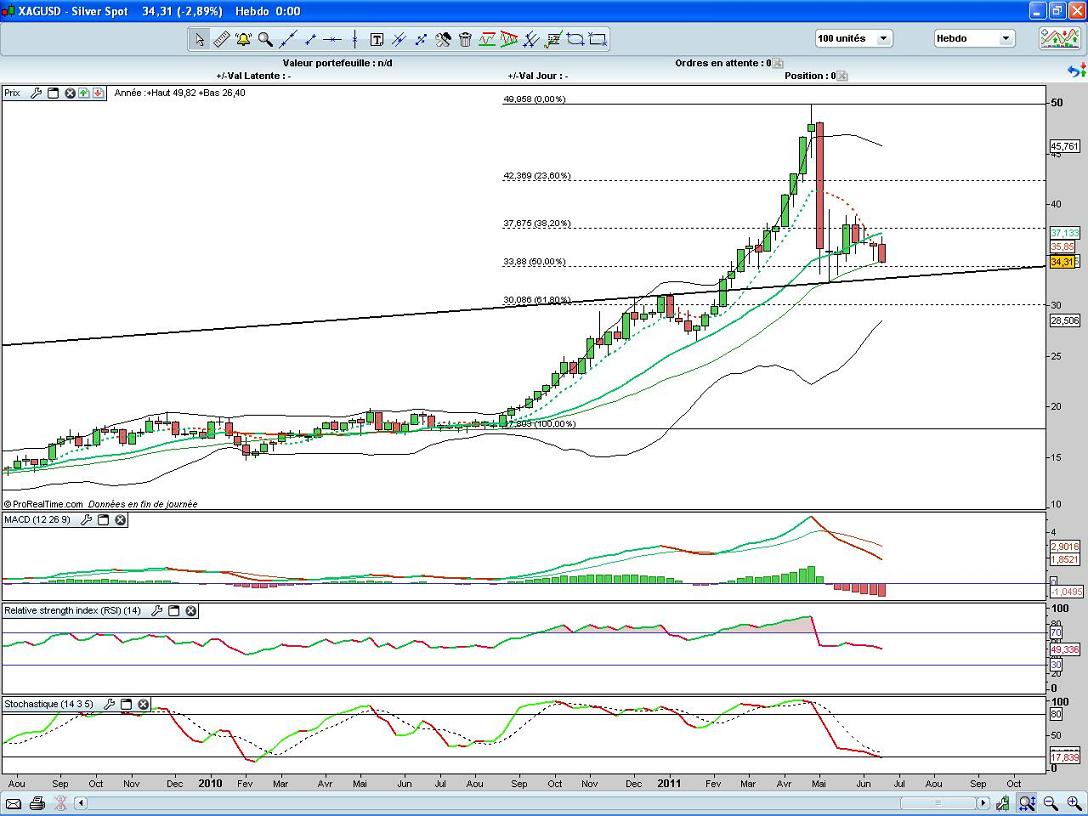Screen dimensions: 1088x816
Task: Toggle the RSI panel window button
Action: coord(173,610)
